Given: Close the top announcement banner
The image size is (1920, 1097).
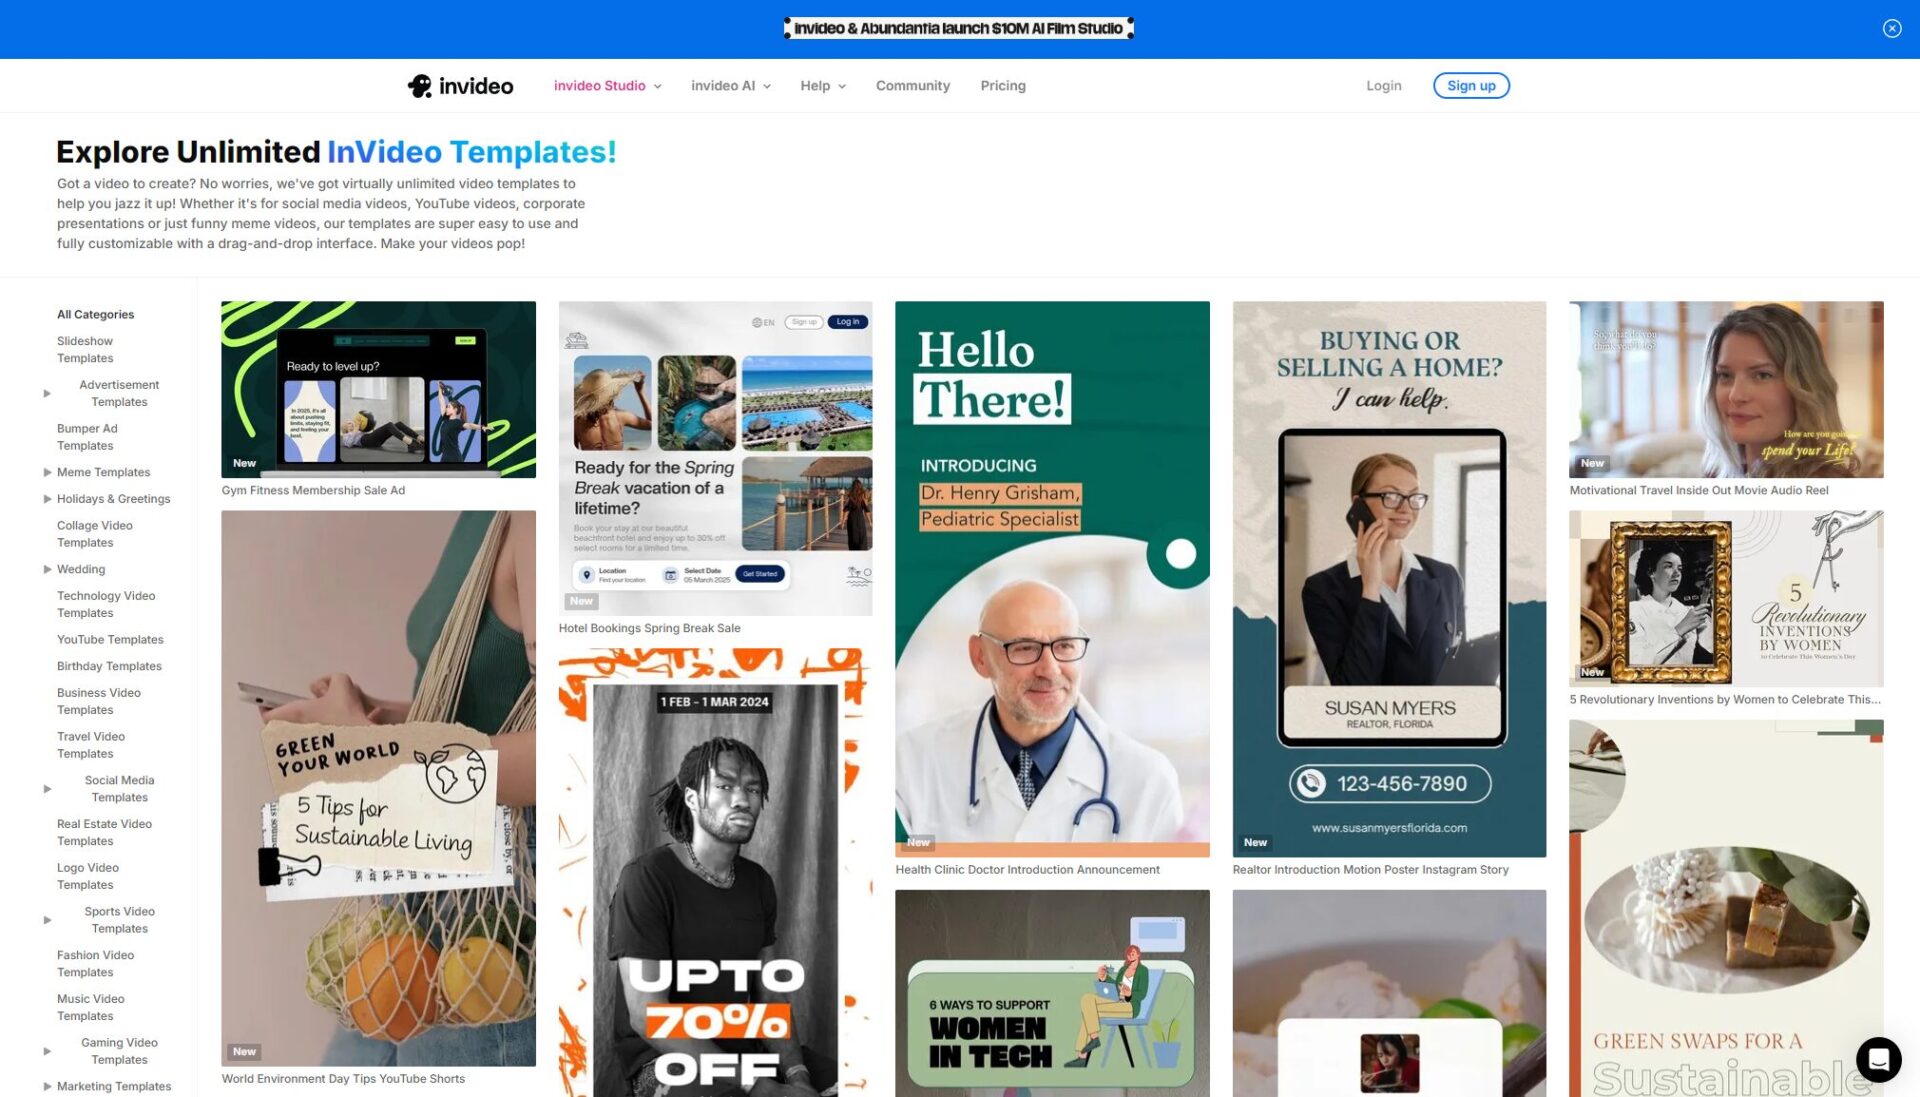Looking at the screenshot, I should 1891,28.
